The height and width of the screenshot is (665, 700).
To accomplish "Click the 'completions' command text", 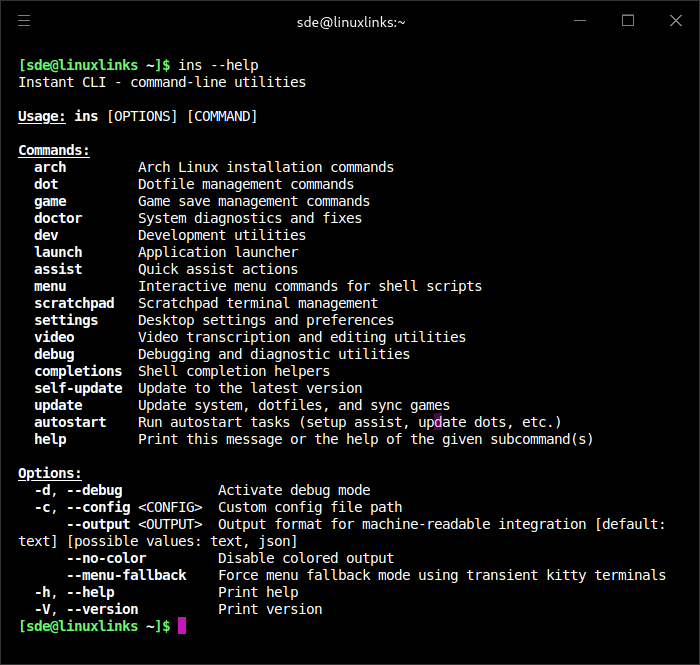I will pos(78,371).
